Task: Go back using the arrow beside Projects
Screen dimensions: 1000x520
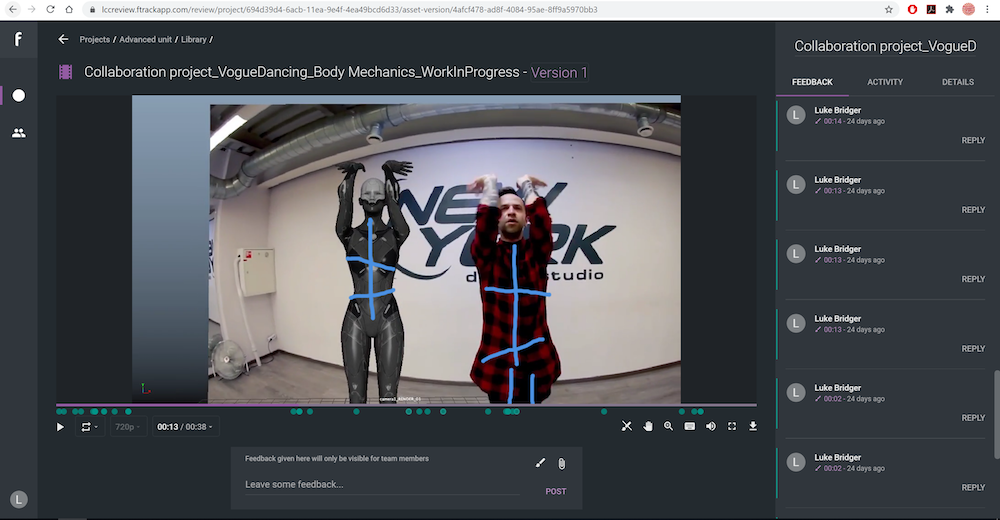Action: click(x=63, y=40)
